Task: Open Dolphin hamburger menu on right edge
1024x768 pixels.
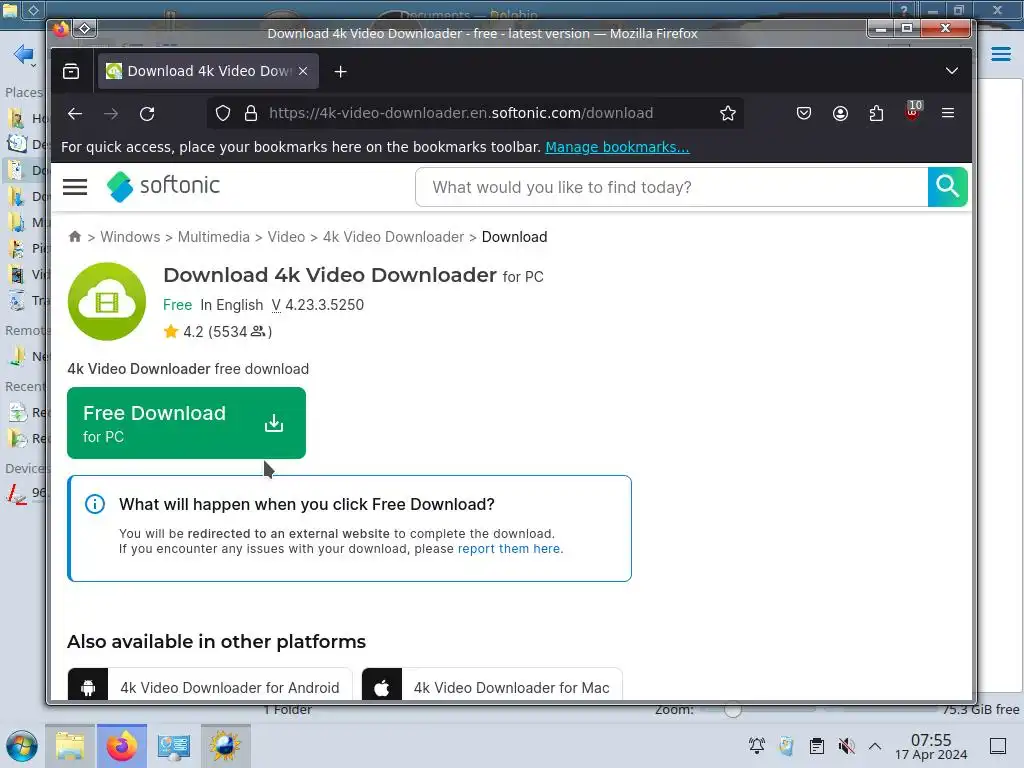Action: coord(1001,54)
